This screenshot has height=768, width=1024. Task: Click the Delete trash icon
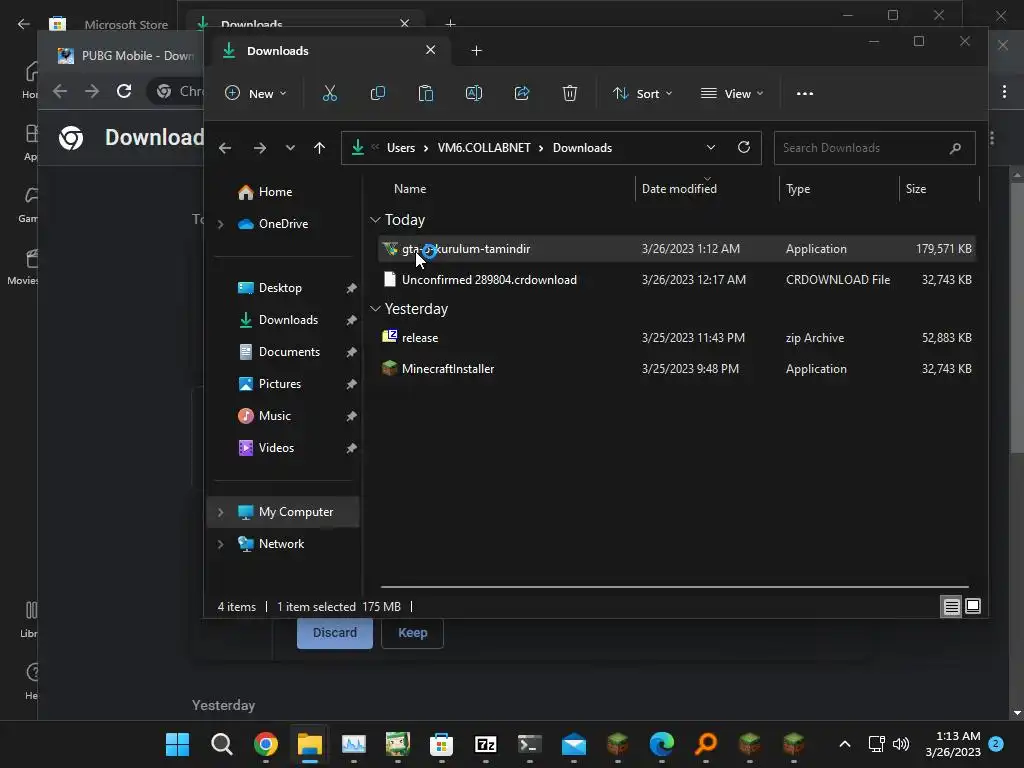click(569, 93)
